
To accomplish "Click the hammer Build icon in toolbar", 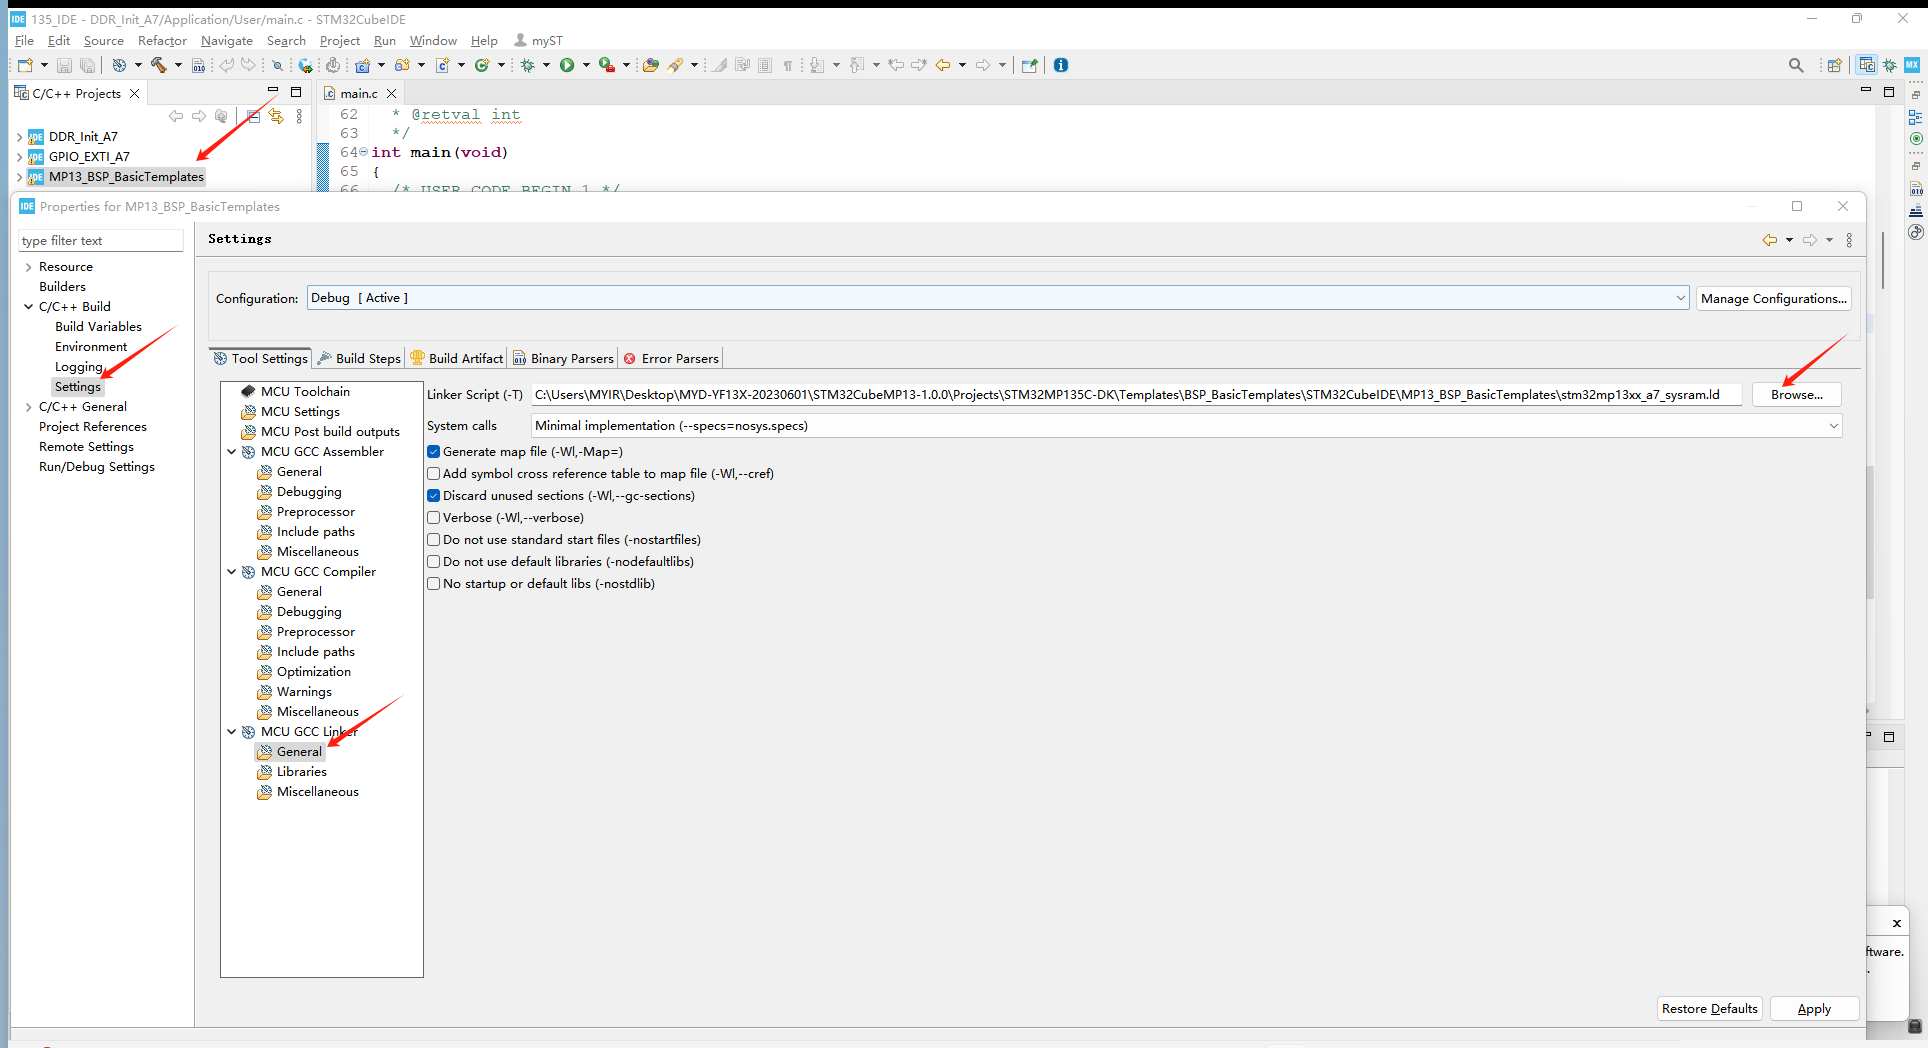I will click(158, 65).
